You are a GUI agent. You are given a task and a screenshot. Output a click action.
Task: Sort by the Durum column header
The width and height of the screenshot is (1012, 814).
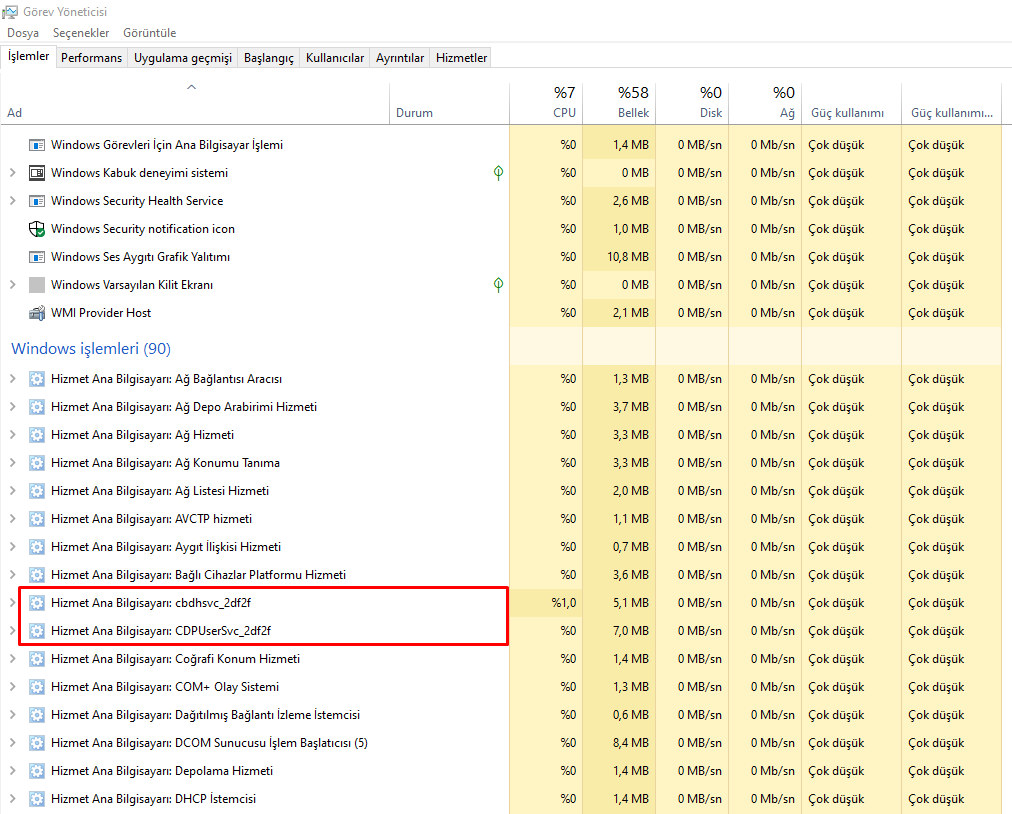(x=449, y=103)
